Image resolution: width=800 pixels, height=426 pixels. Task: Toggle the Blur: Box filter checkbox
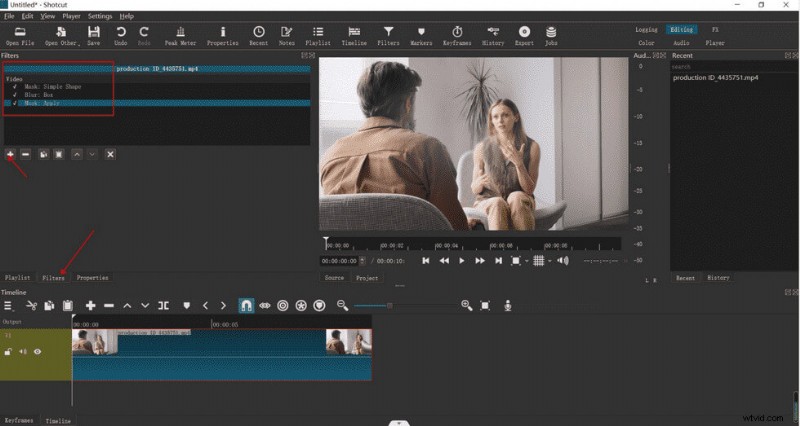[x=15, y=95]
